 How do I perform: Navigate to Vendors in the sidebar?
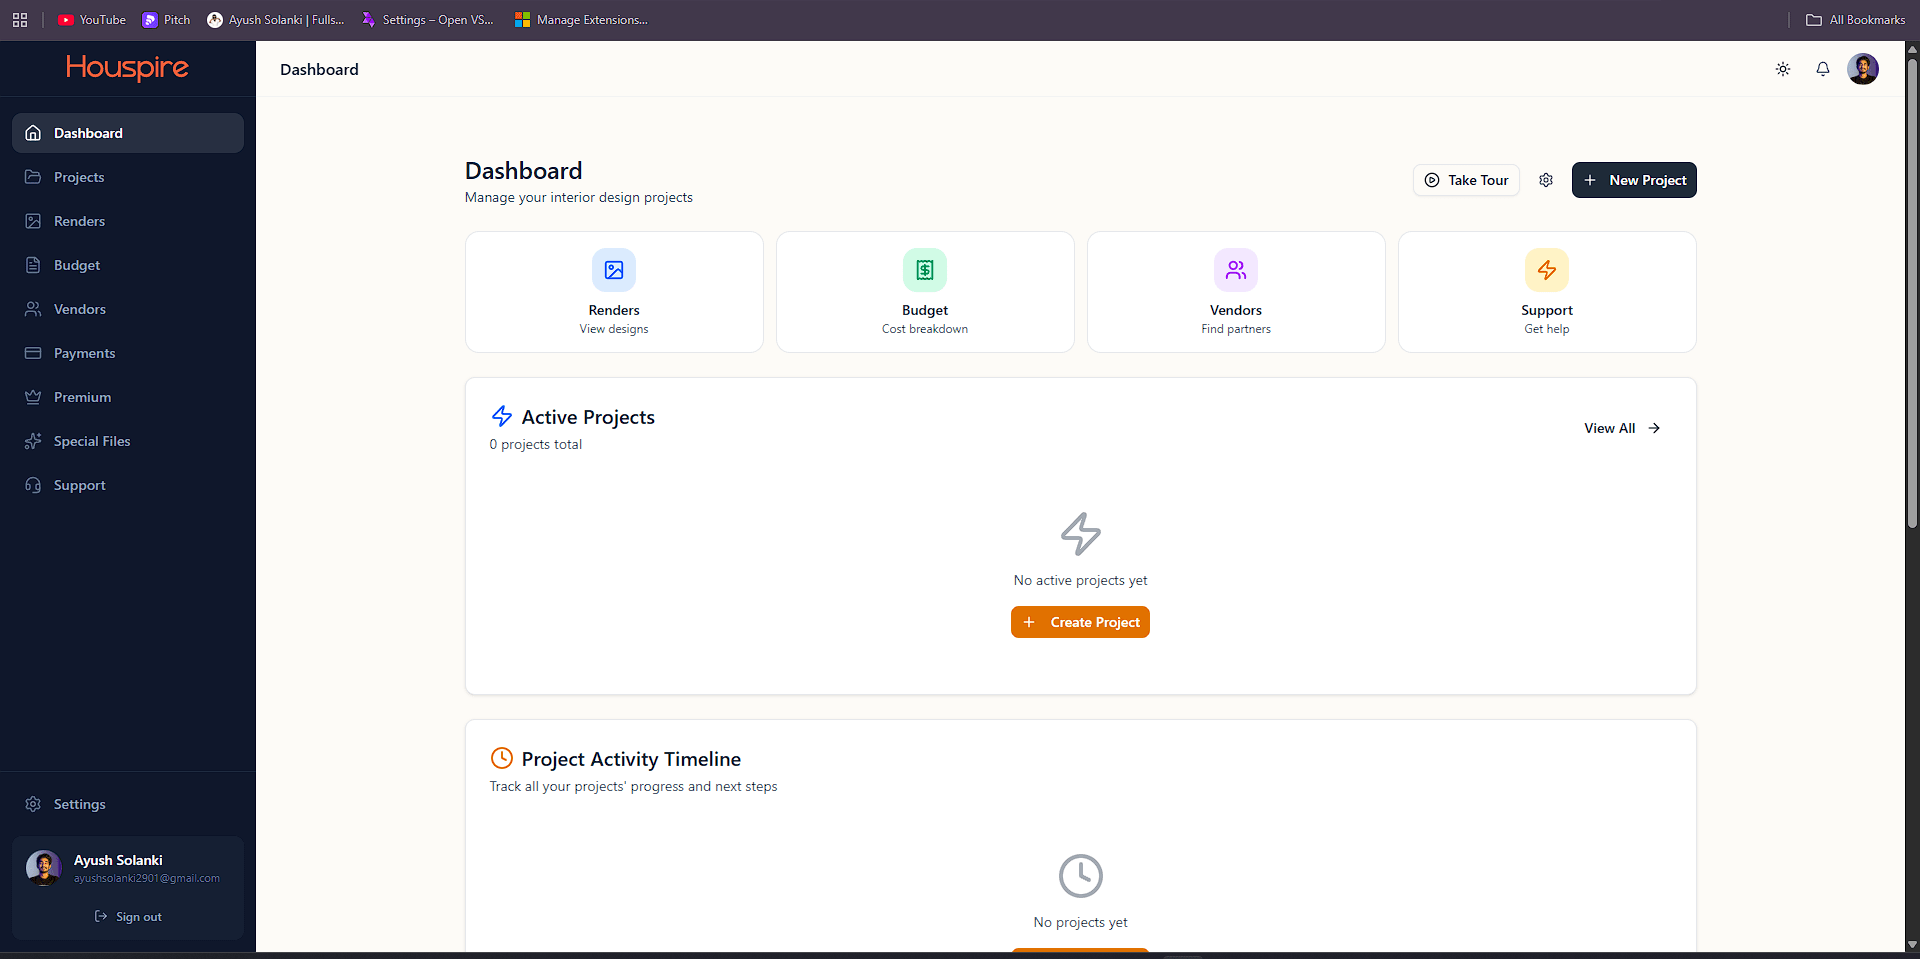click(x=128, y=309)
